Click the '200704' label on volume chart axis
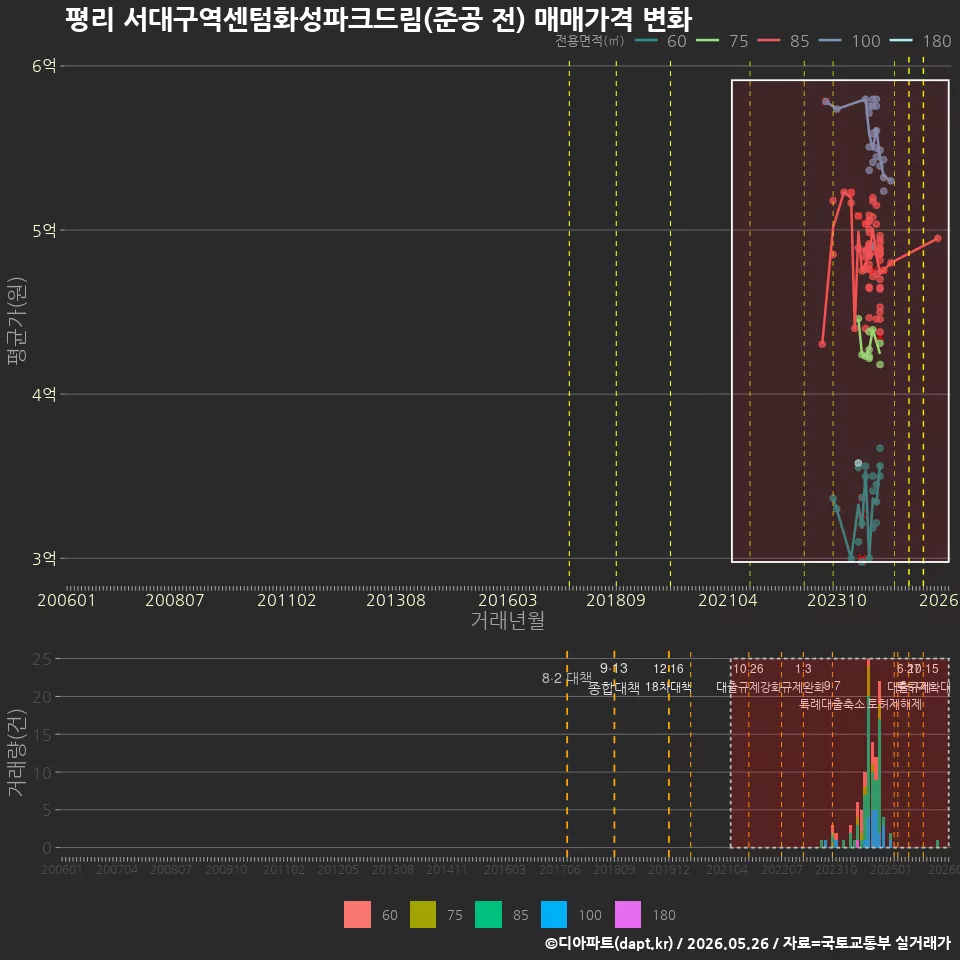 (117, 869)
